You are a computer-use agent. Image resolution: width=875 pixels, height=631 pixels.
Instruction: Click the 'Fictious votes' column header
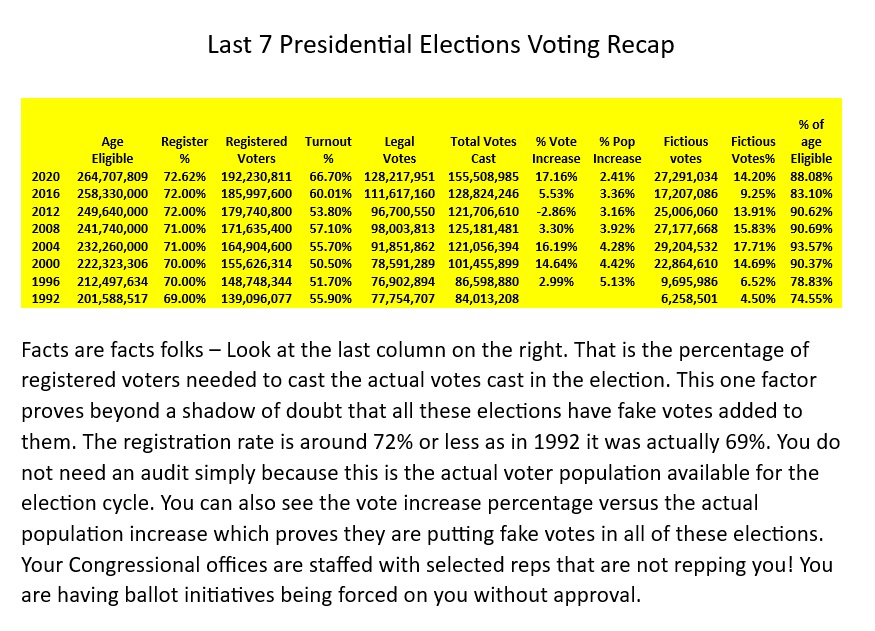pos(685,150)
